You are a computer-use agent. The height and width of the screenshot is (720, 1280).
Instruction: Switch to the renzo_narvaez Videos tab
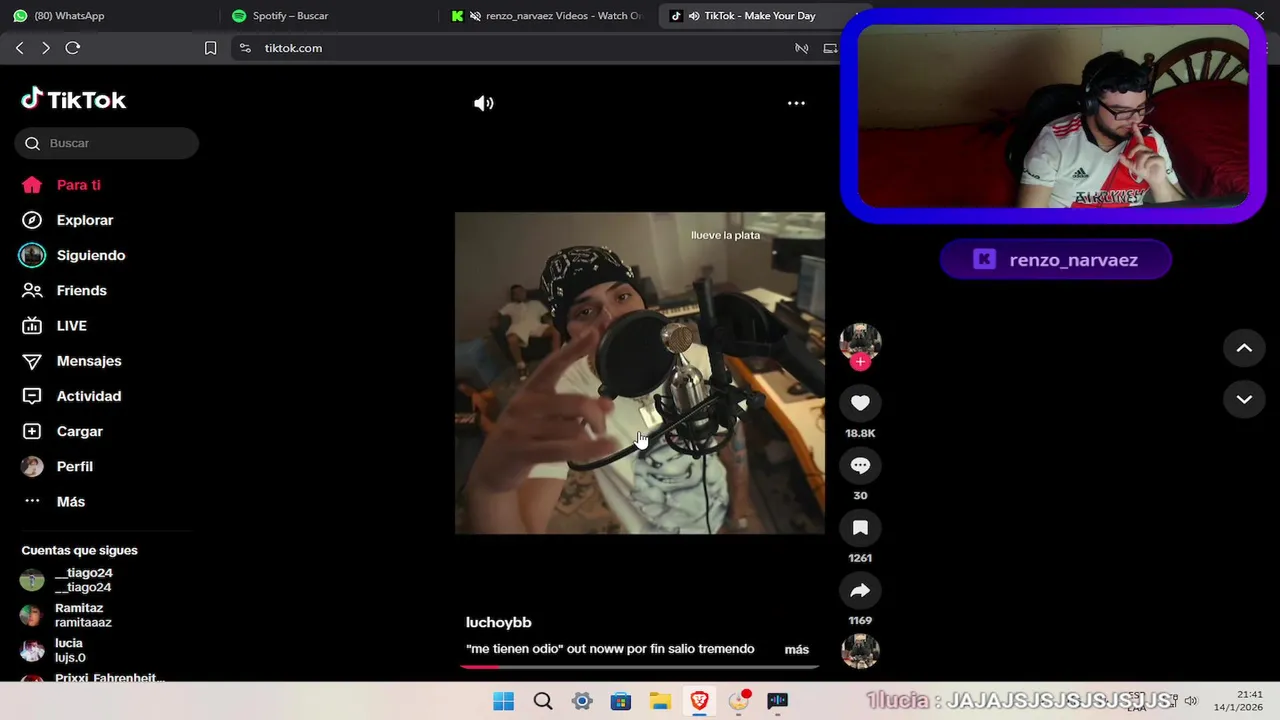click(548, 16)
